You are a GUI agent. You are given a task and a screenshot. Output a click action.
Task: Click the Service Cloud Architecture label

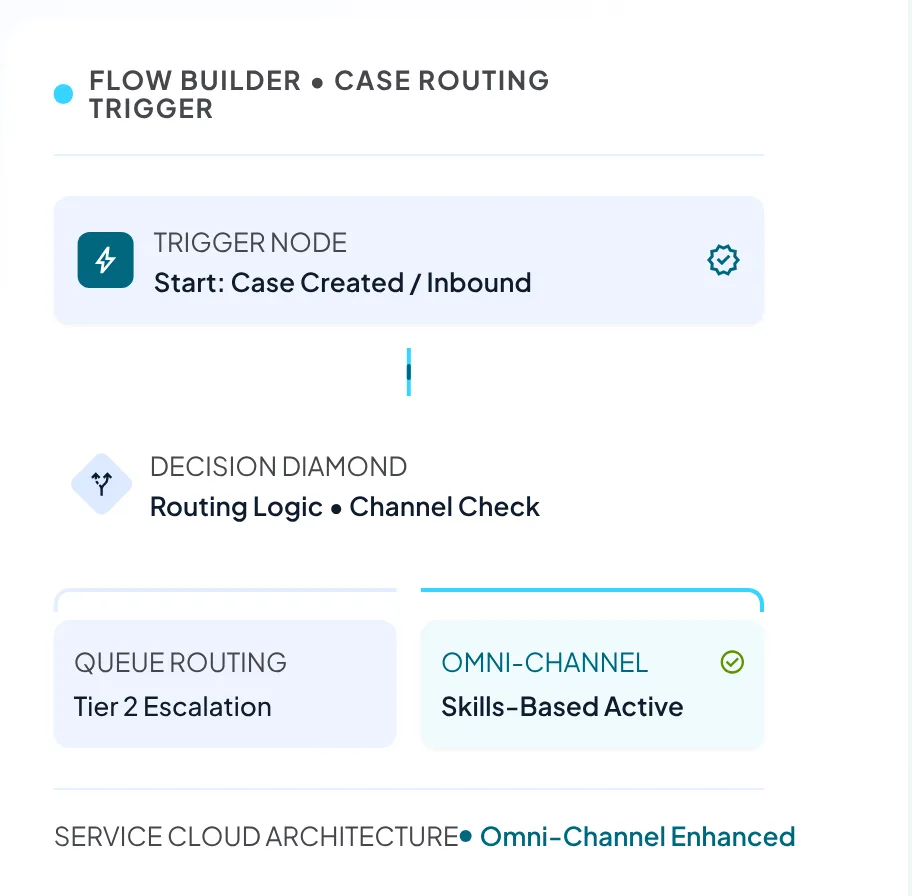(x=256, y=837)
